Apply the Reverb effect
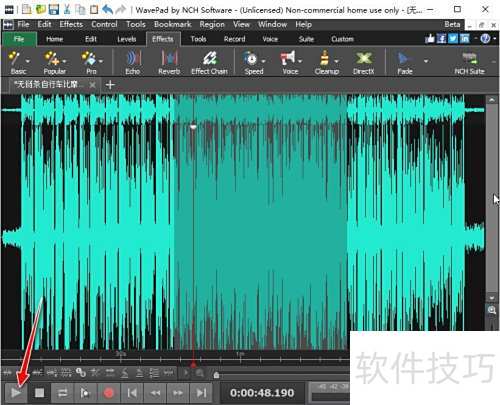500x405 pixels. (x=169, y=62)
